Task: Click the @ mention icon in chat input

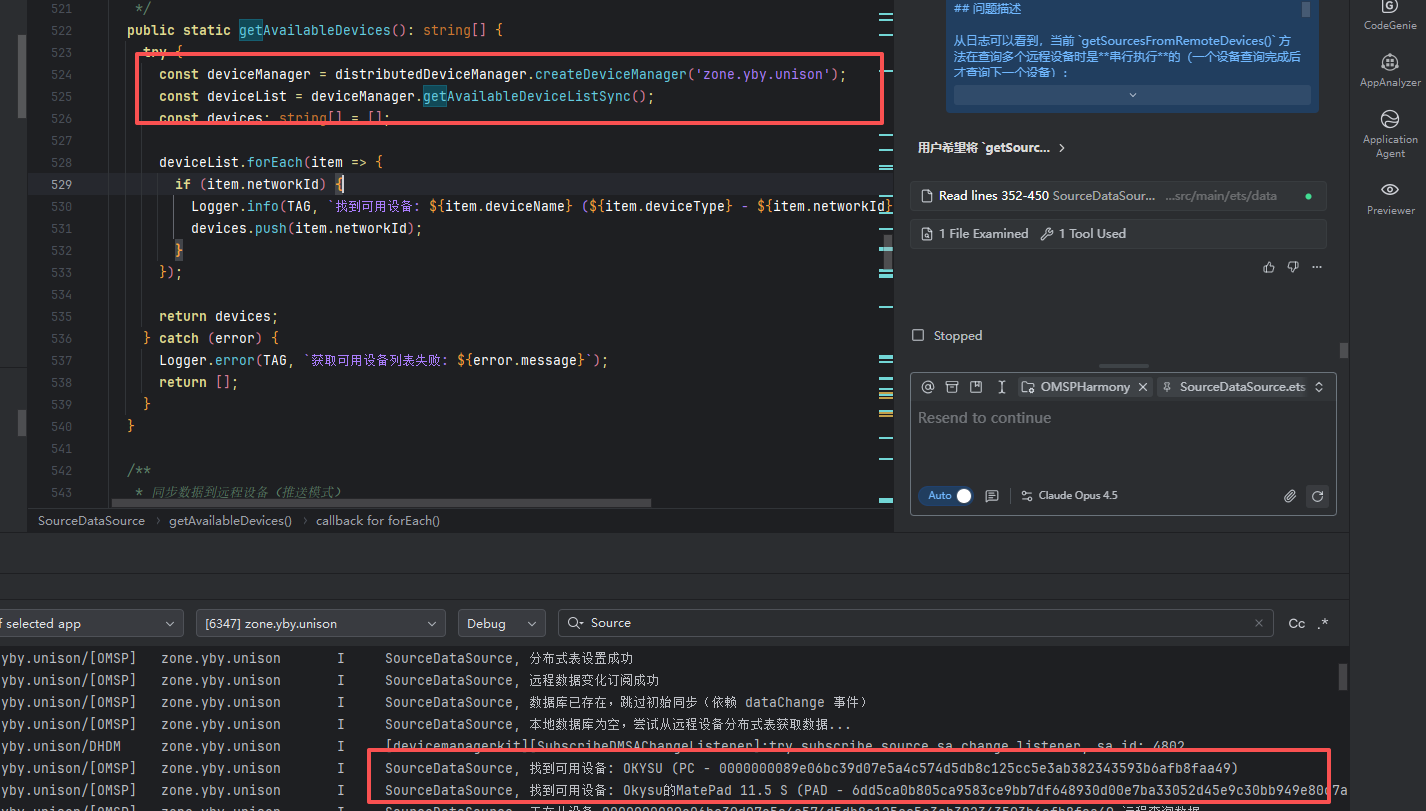Action: pyautogui.click(x=927, y=387)
